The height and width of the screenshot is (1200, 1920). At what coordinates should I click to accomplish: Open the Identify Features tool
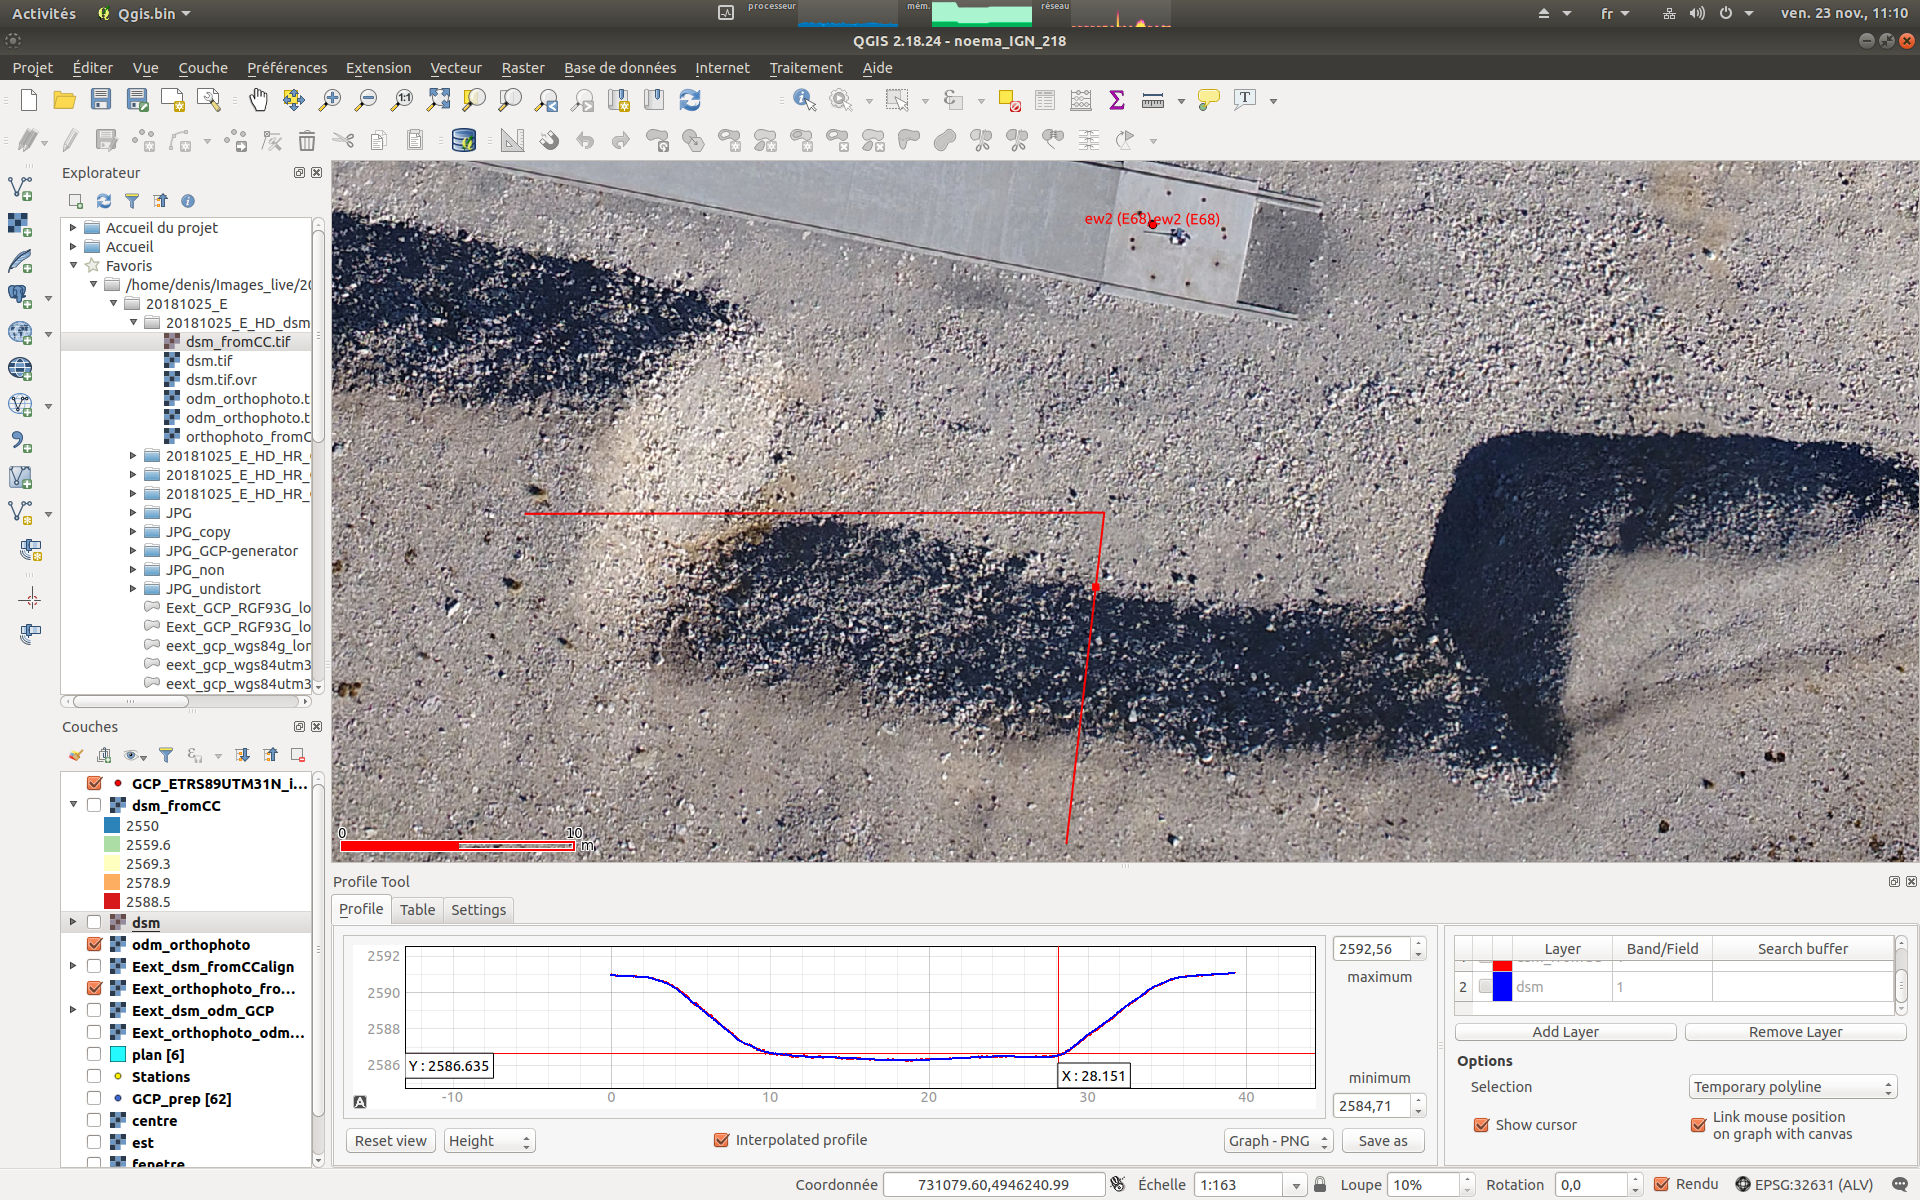pos(804,100)
